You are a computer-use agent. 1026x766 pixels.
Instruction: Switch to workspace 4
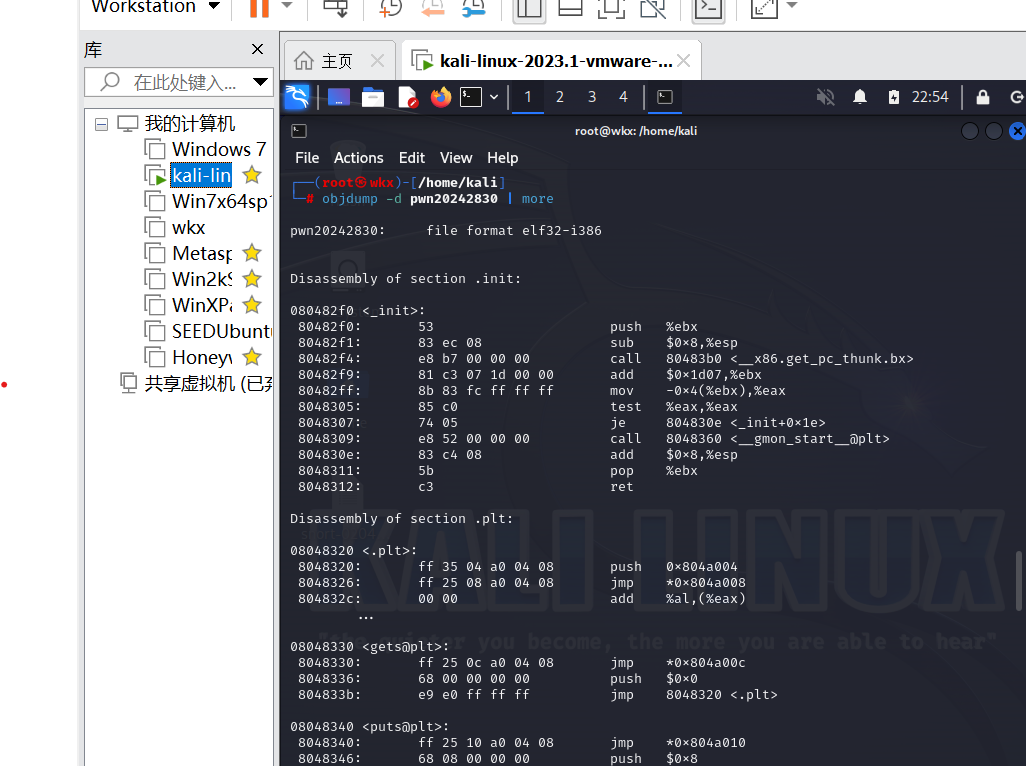point(624,97)
